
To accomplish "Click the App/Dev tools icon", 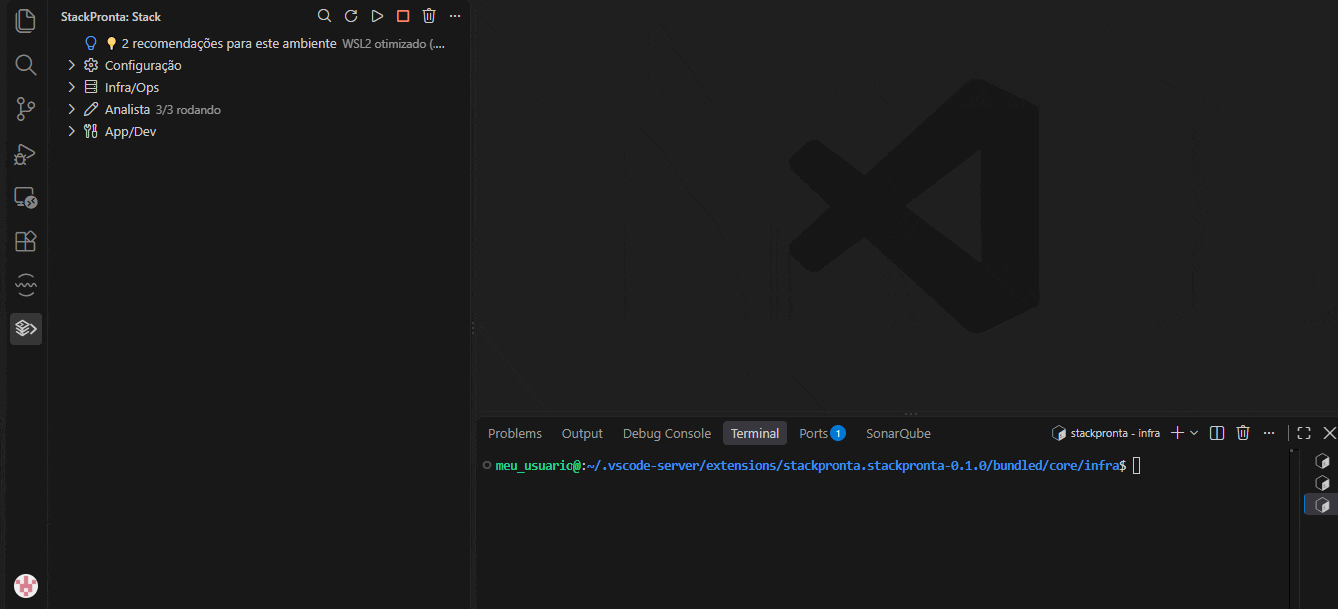I will (91, 131).
